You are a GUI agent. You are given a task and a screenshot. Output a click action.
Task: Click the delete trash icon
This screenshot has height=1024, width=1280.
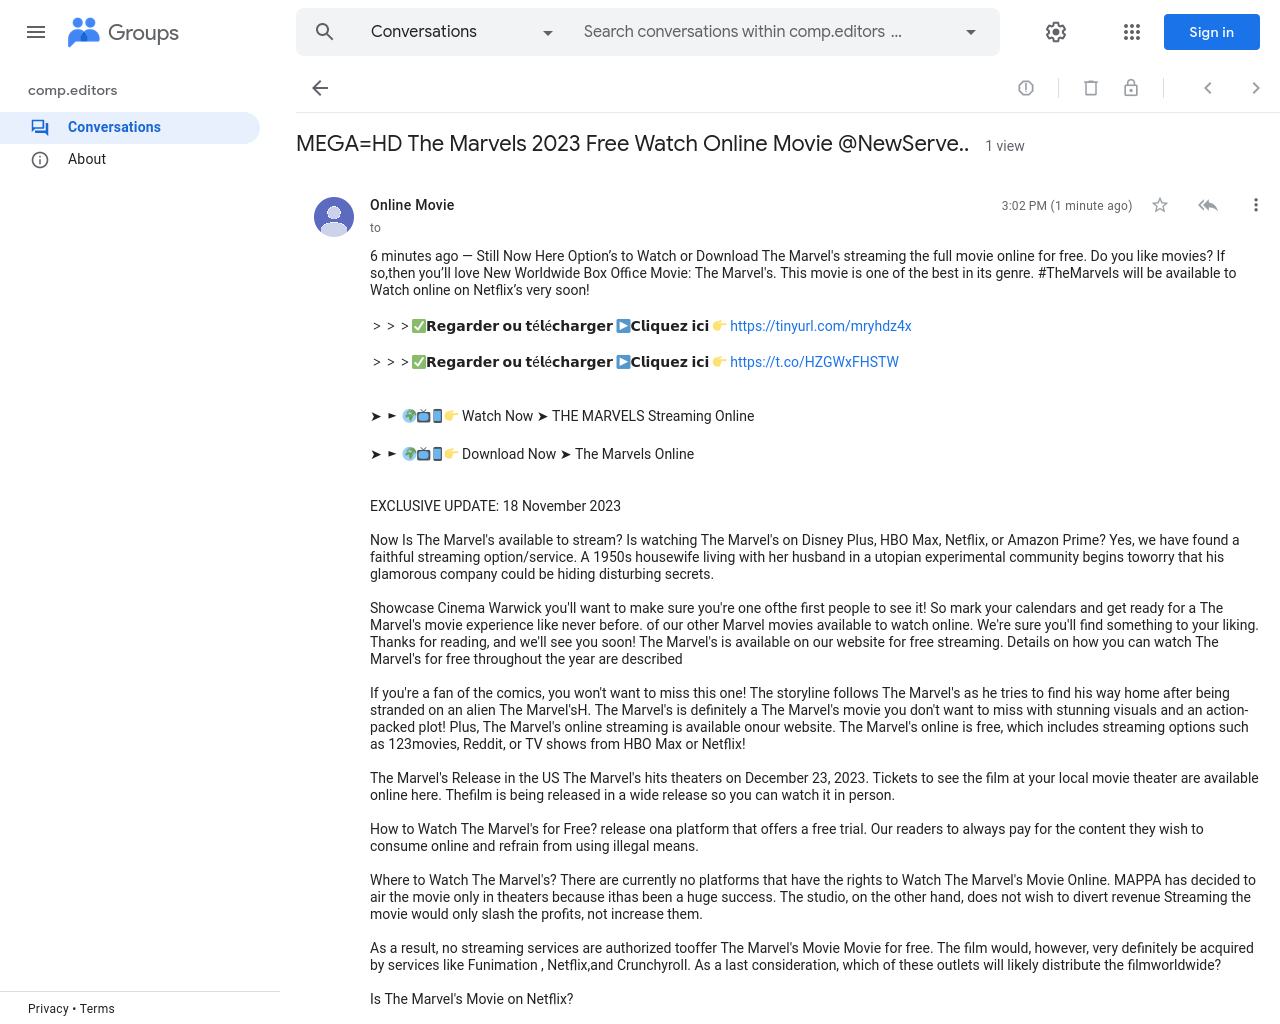(1091, 88)
